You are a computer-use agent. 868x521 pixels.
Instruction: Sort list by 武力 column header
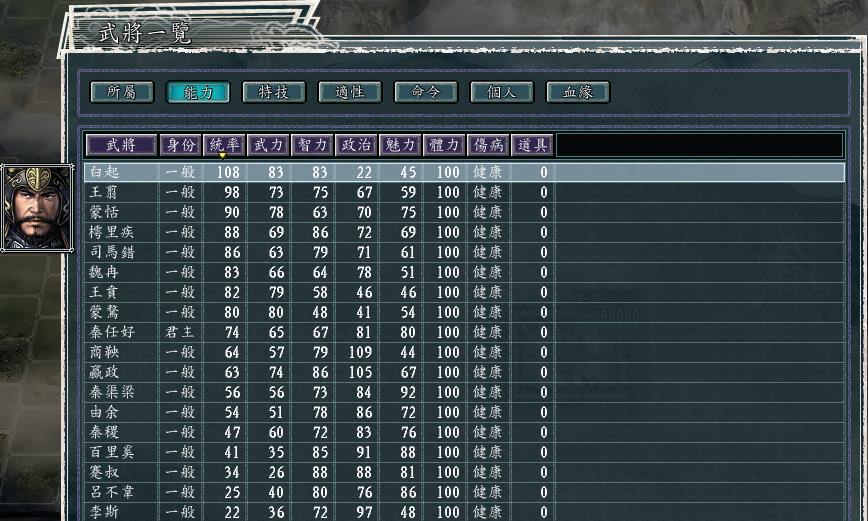pos(268,145)
